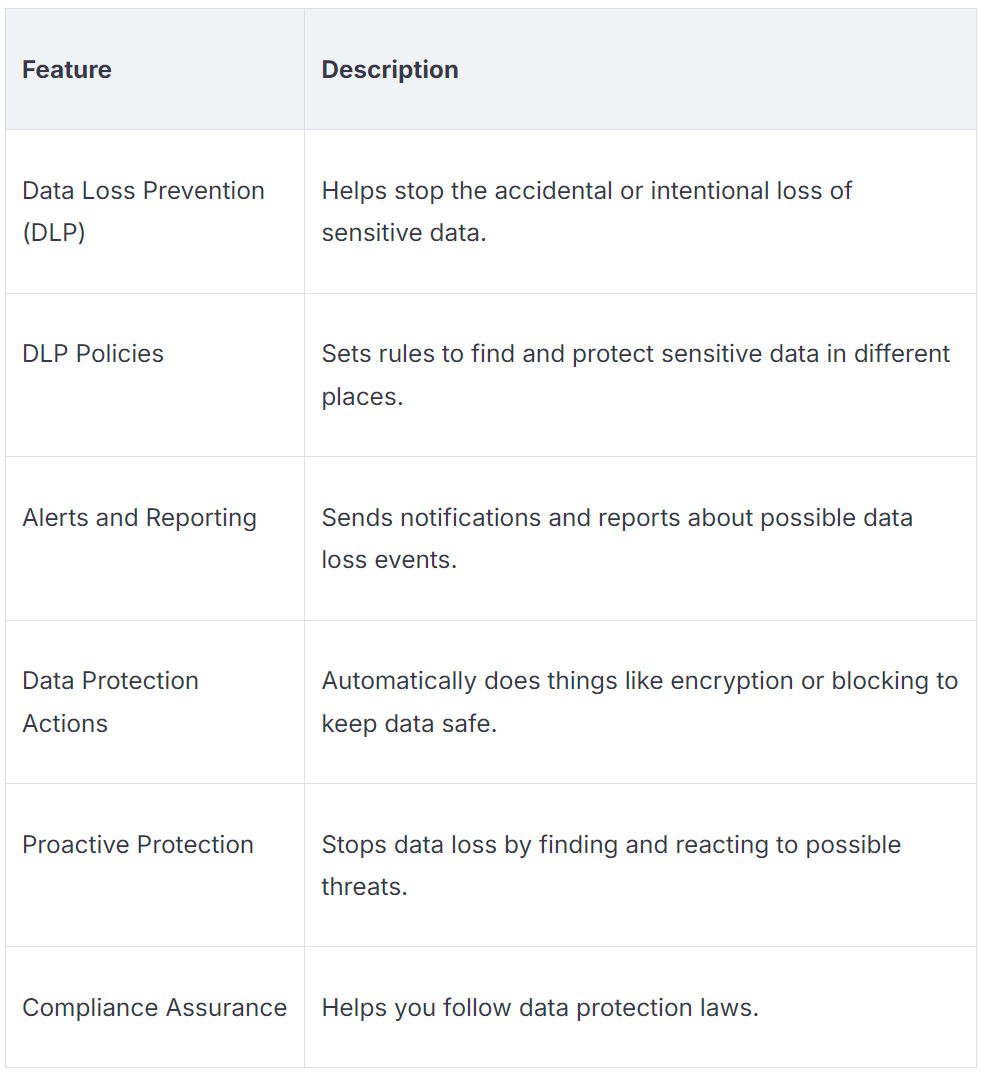Click the DLP Policies feature cell
This screenshot has height=1074, width=982.
93,354
